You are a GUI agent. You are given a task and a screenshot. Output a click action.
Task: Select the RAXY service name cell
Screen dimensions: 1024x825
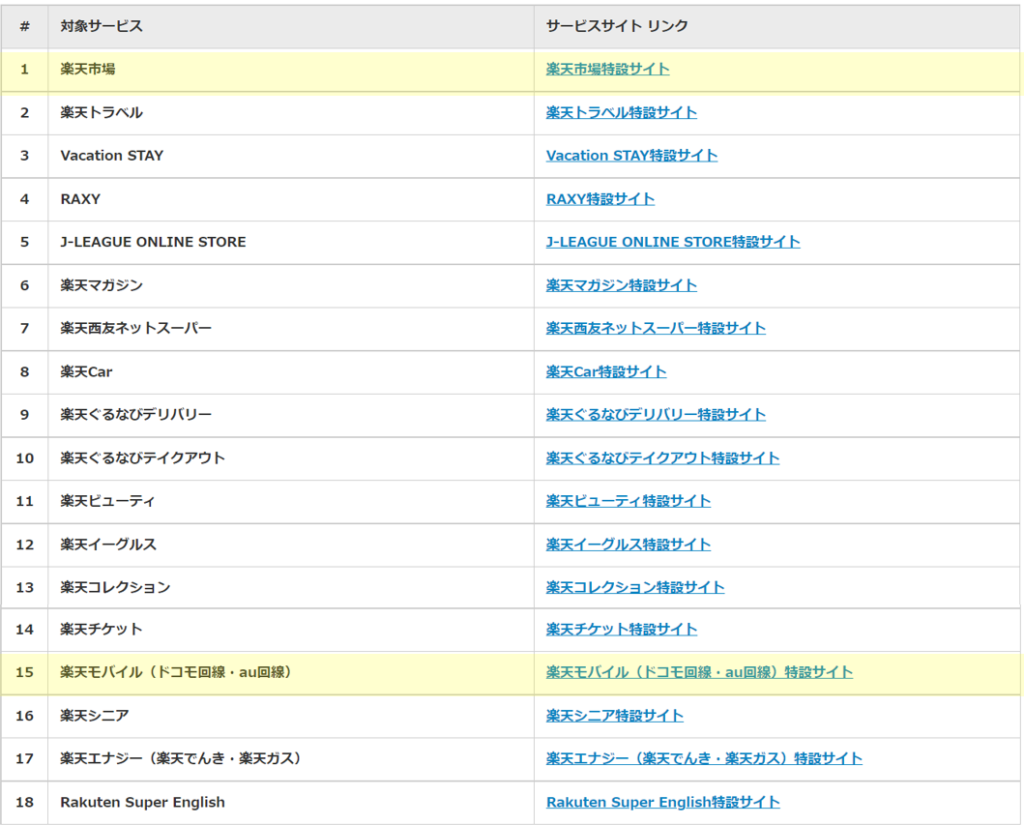coord(291,199)
